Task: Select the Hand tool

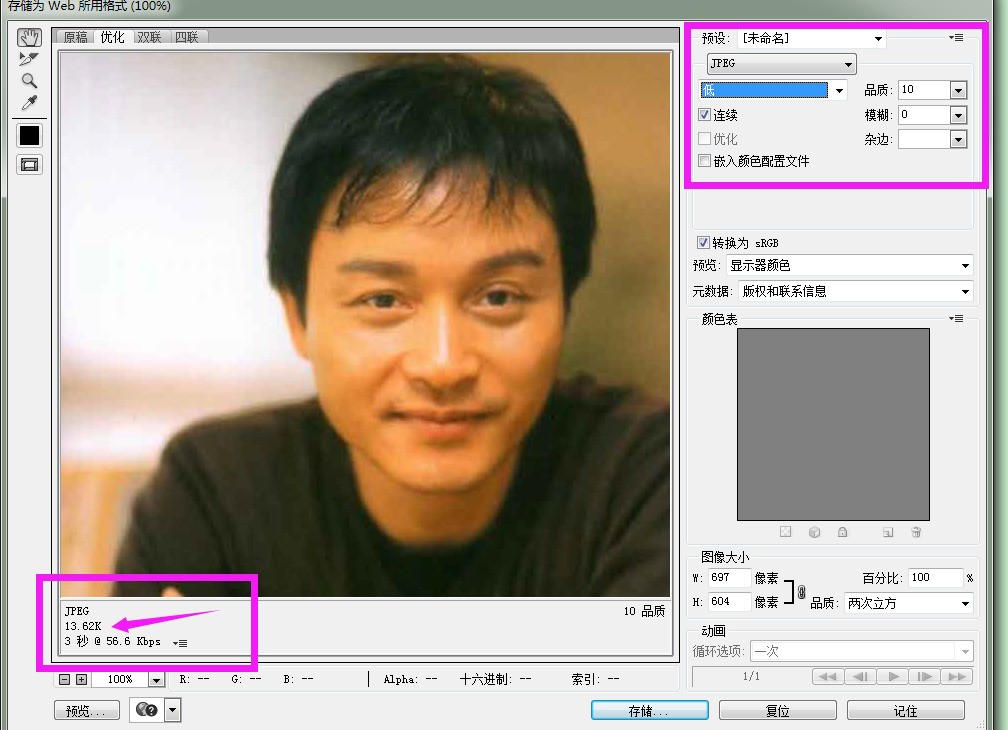Action: pos(29,37)
